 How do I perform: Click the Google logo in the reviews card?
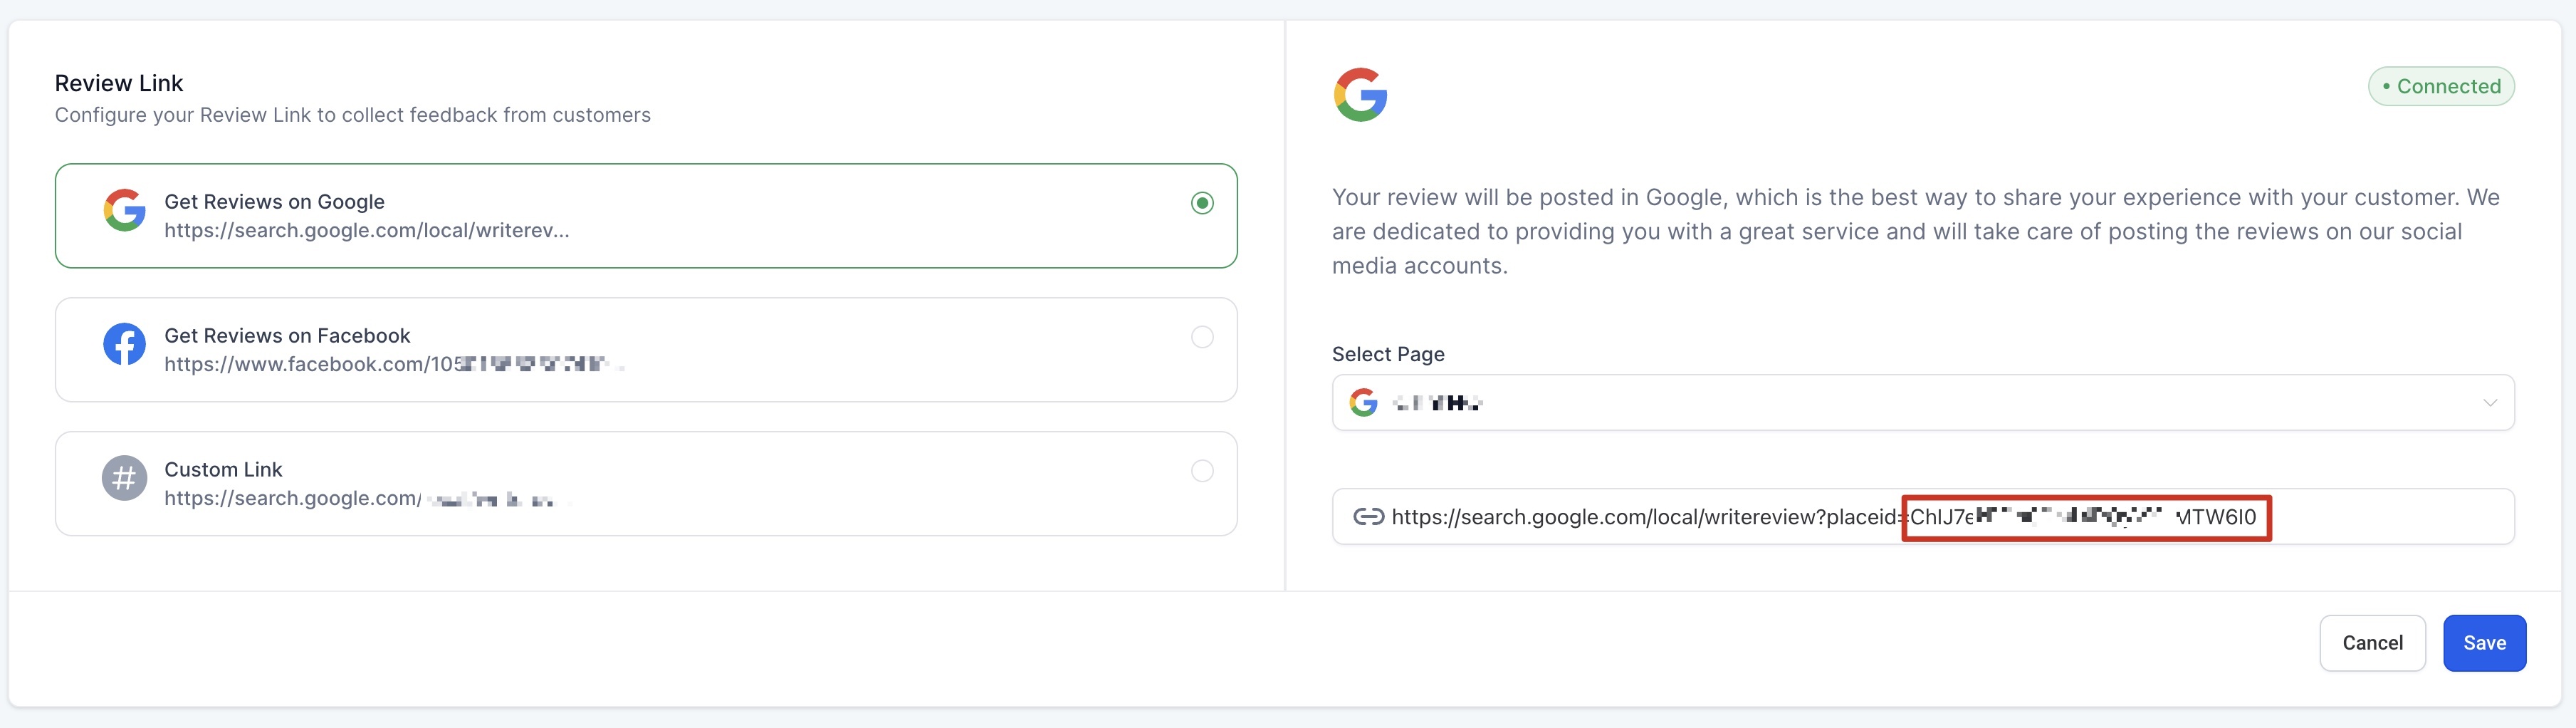tap(125, 210)
